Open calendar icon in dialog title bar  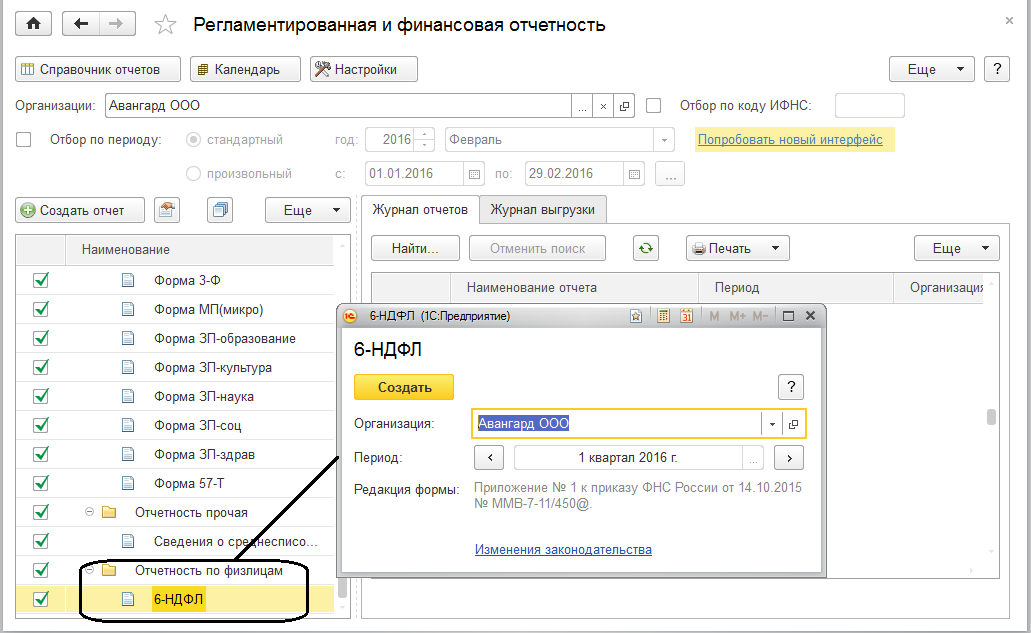(x=686, y=316)
